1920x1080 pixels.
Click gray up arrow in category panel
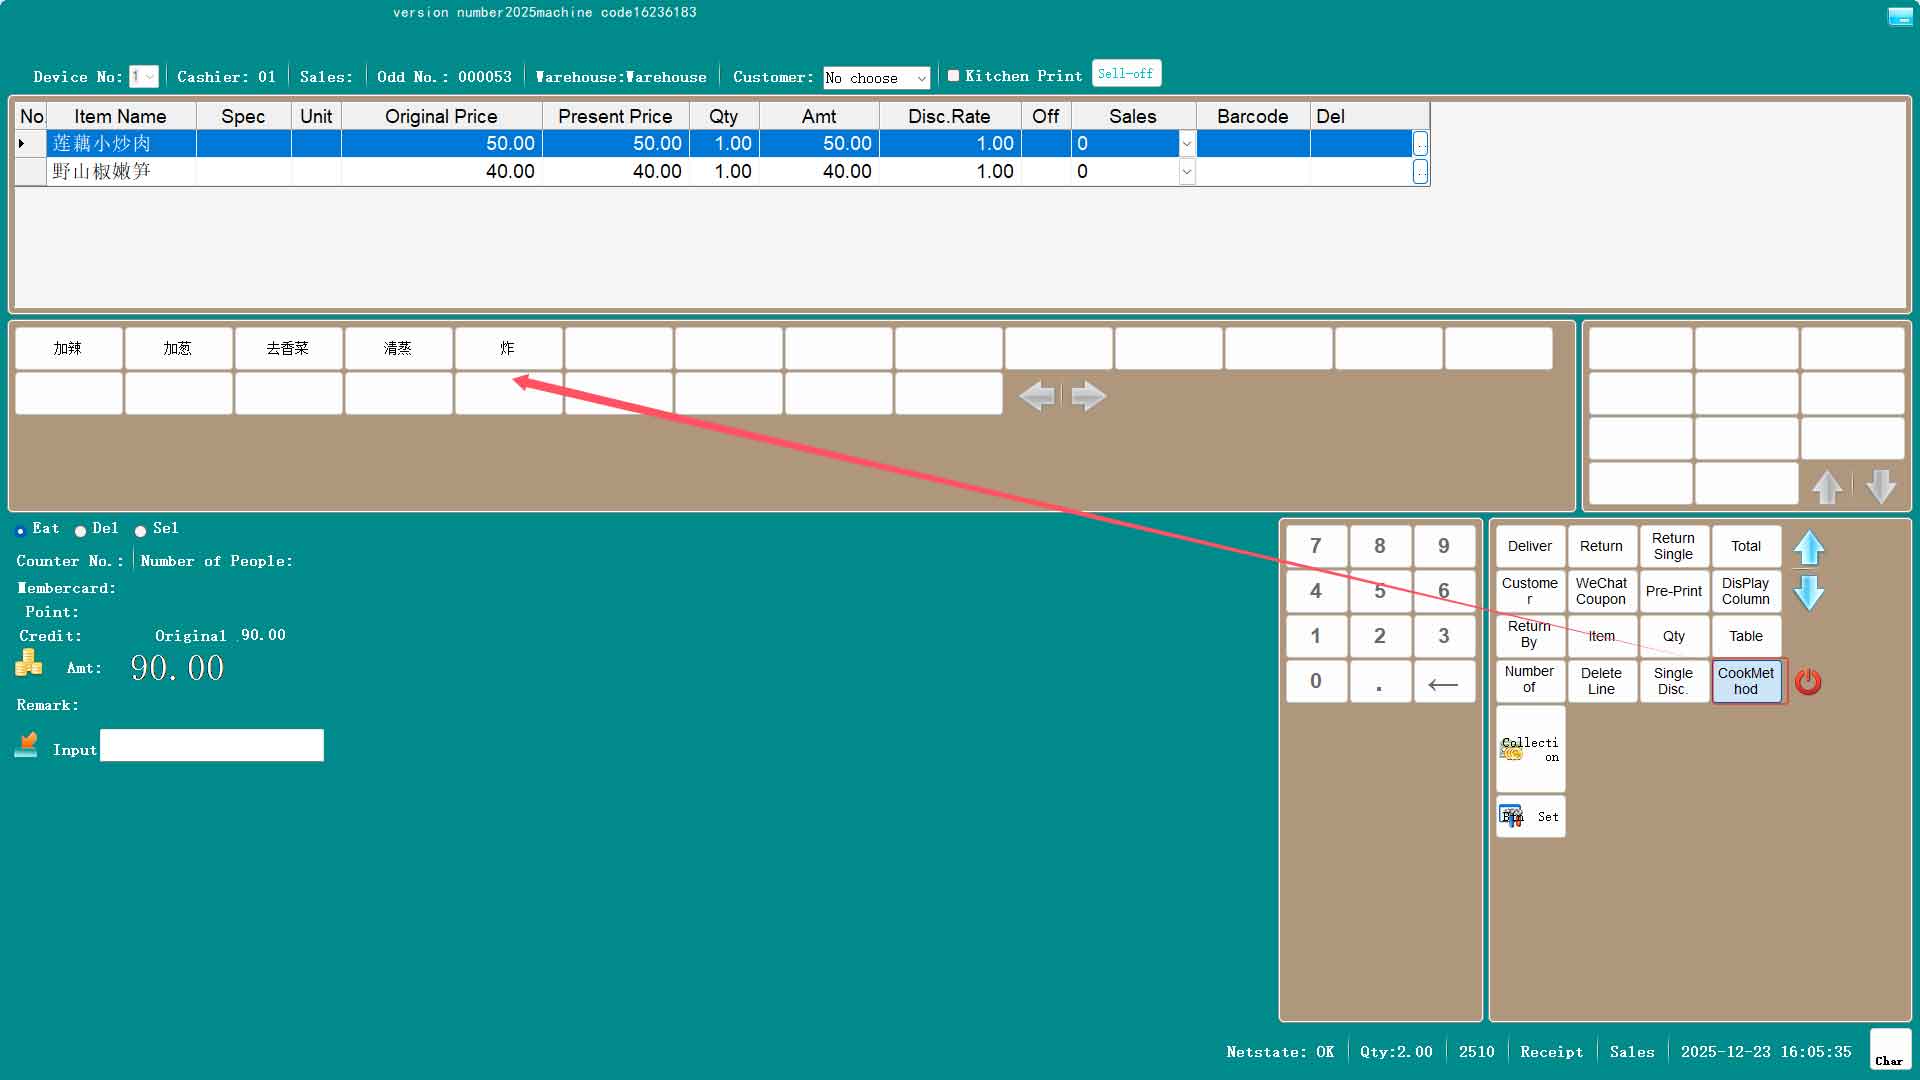coord(1827,486)
